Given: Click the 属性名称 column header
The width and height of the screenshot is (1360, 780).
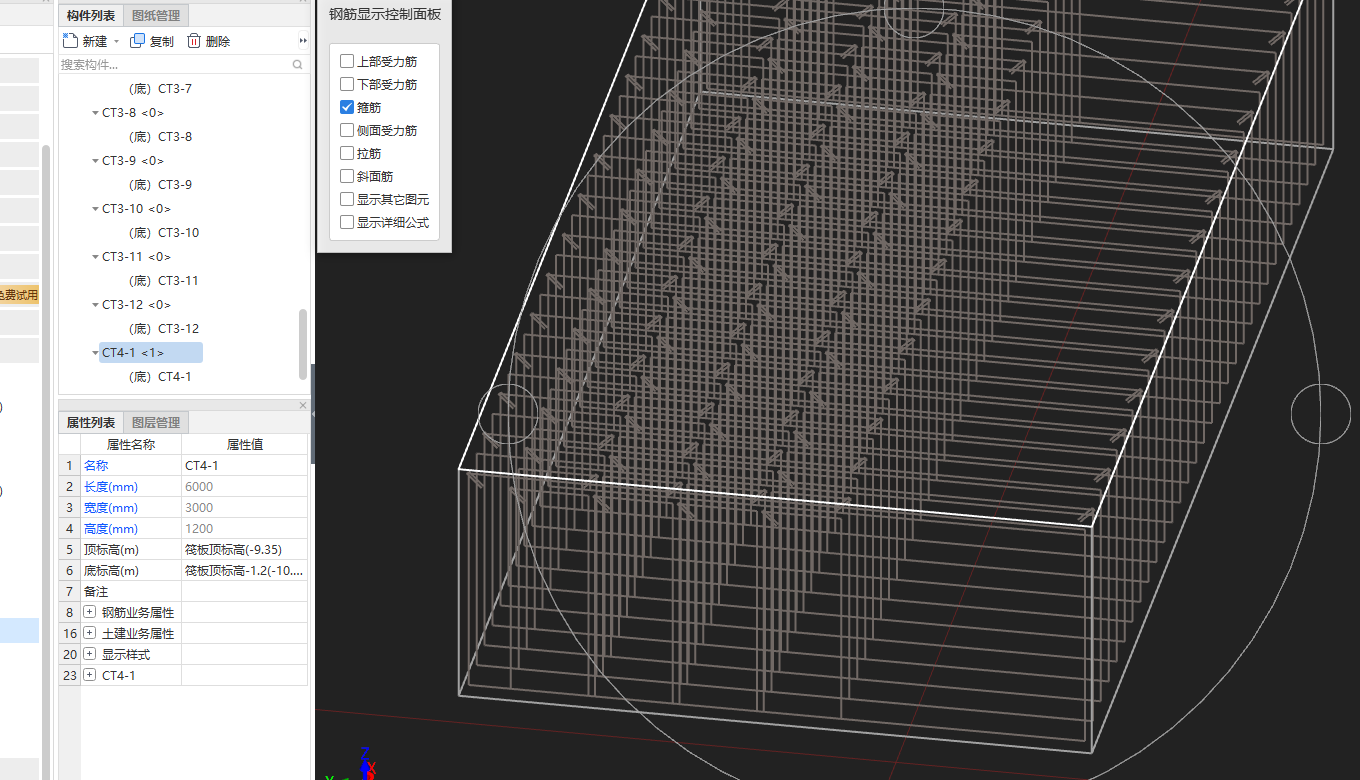Looking at the screenshot, I should 131,445.
